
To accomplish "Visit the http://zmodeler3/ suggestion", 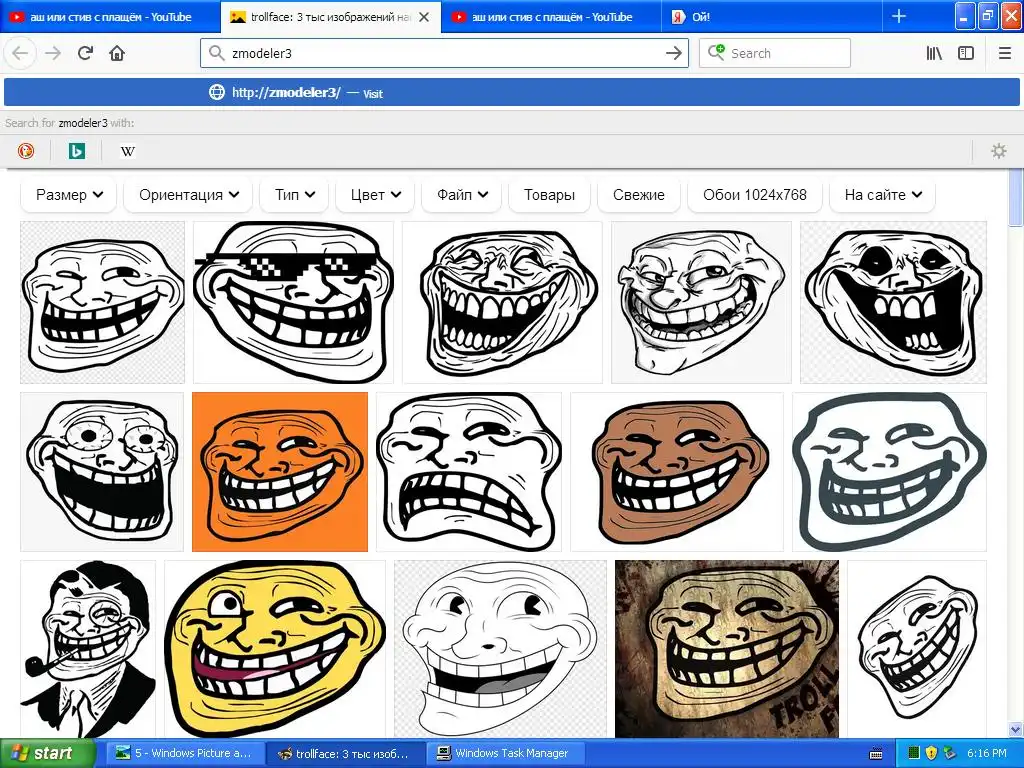I will pyautogui.click(x=511, y=93).
